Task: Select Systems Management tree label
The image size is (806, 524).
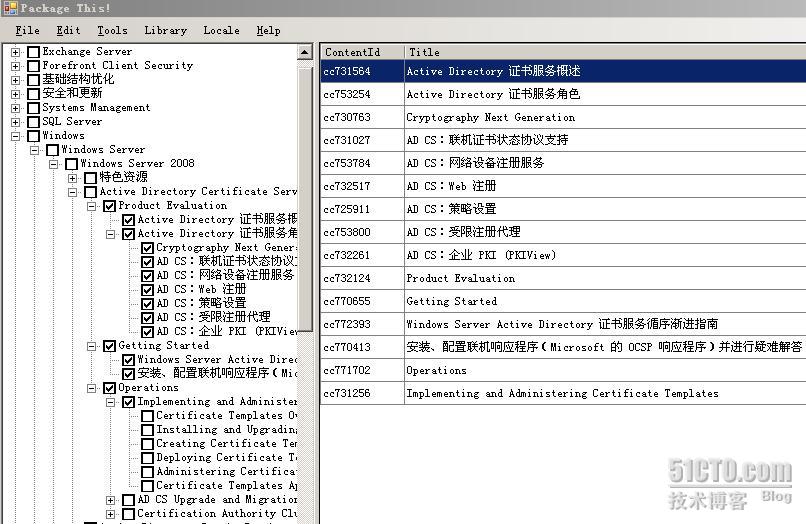Action: pos(96,108)
